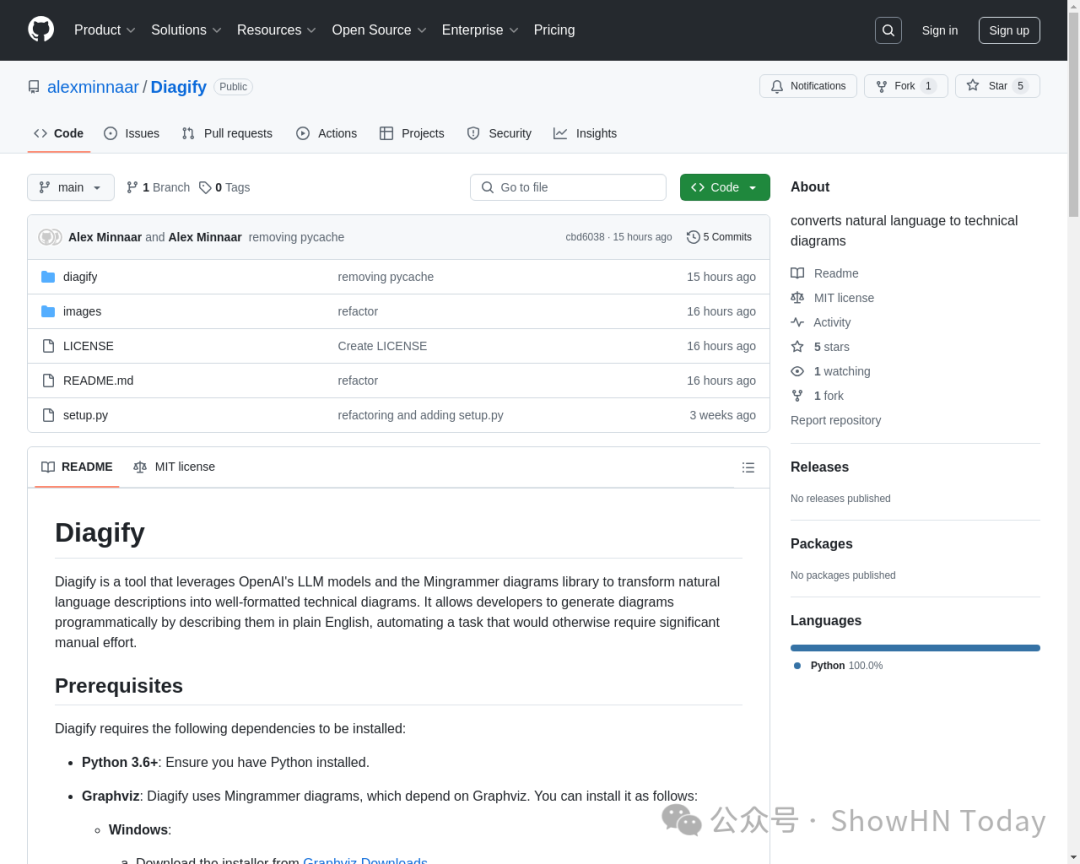
Task: Click in the Go to file field
Action: [x=568, y=187]
